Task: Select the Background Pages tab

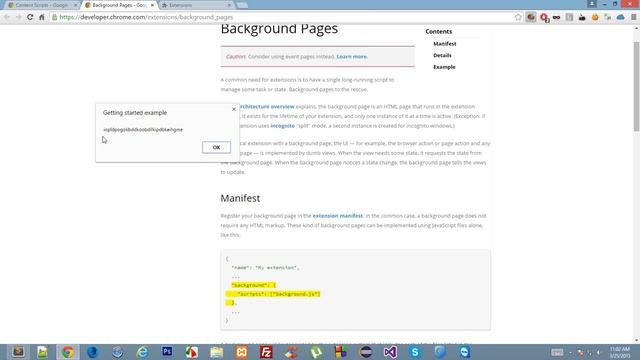Action: point(119,5)
